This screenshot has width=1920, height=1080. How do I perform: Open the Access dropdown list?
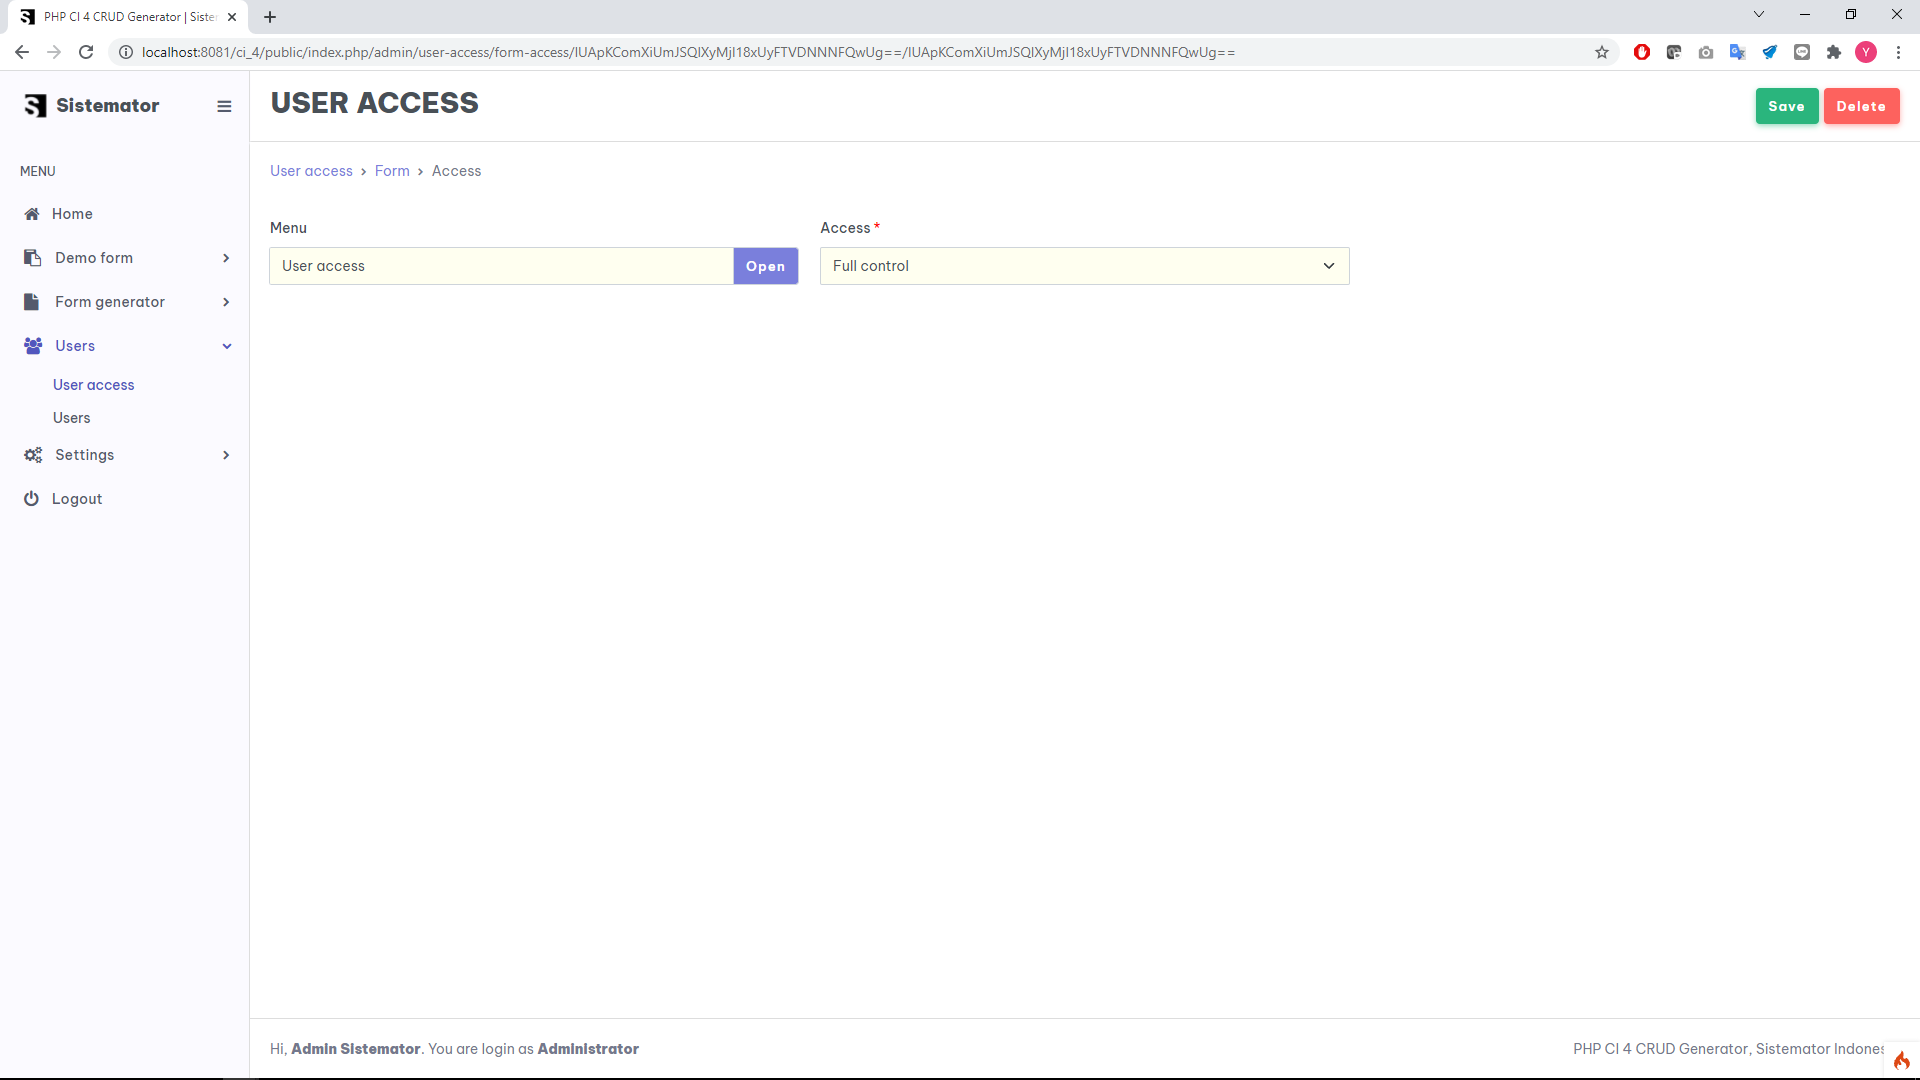pyautogui.click(x=1084, y=266)
